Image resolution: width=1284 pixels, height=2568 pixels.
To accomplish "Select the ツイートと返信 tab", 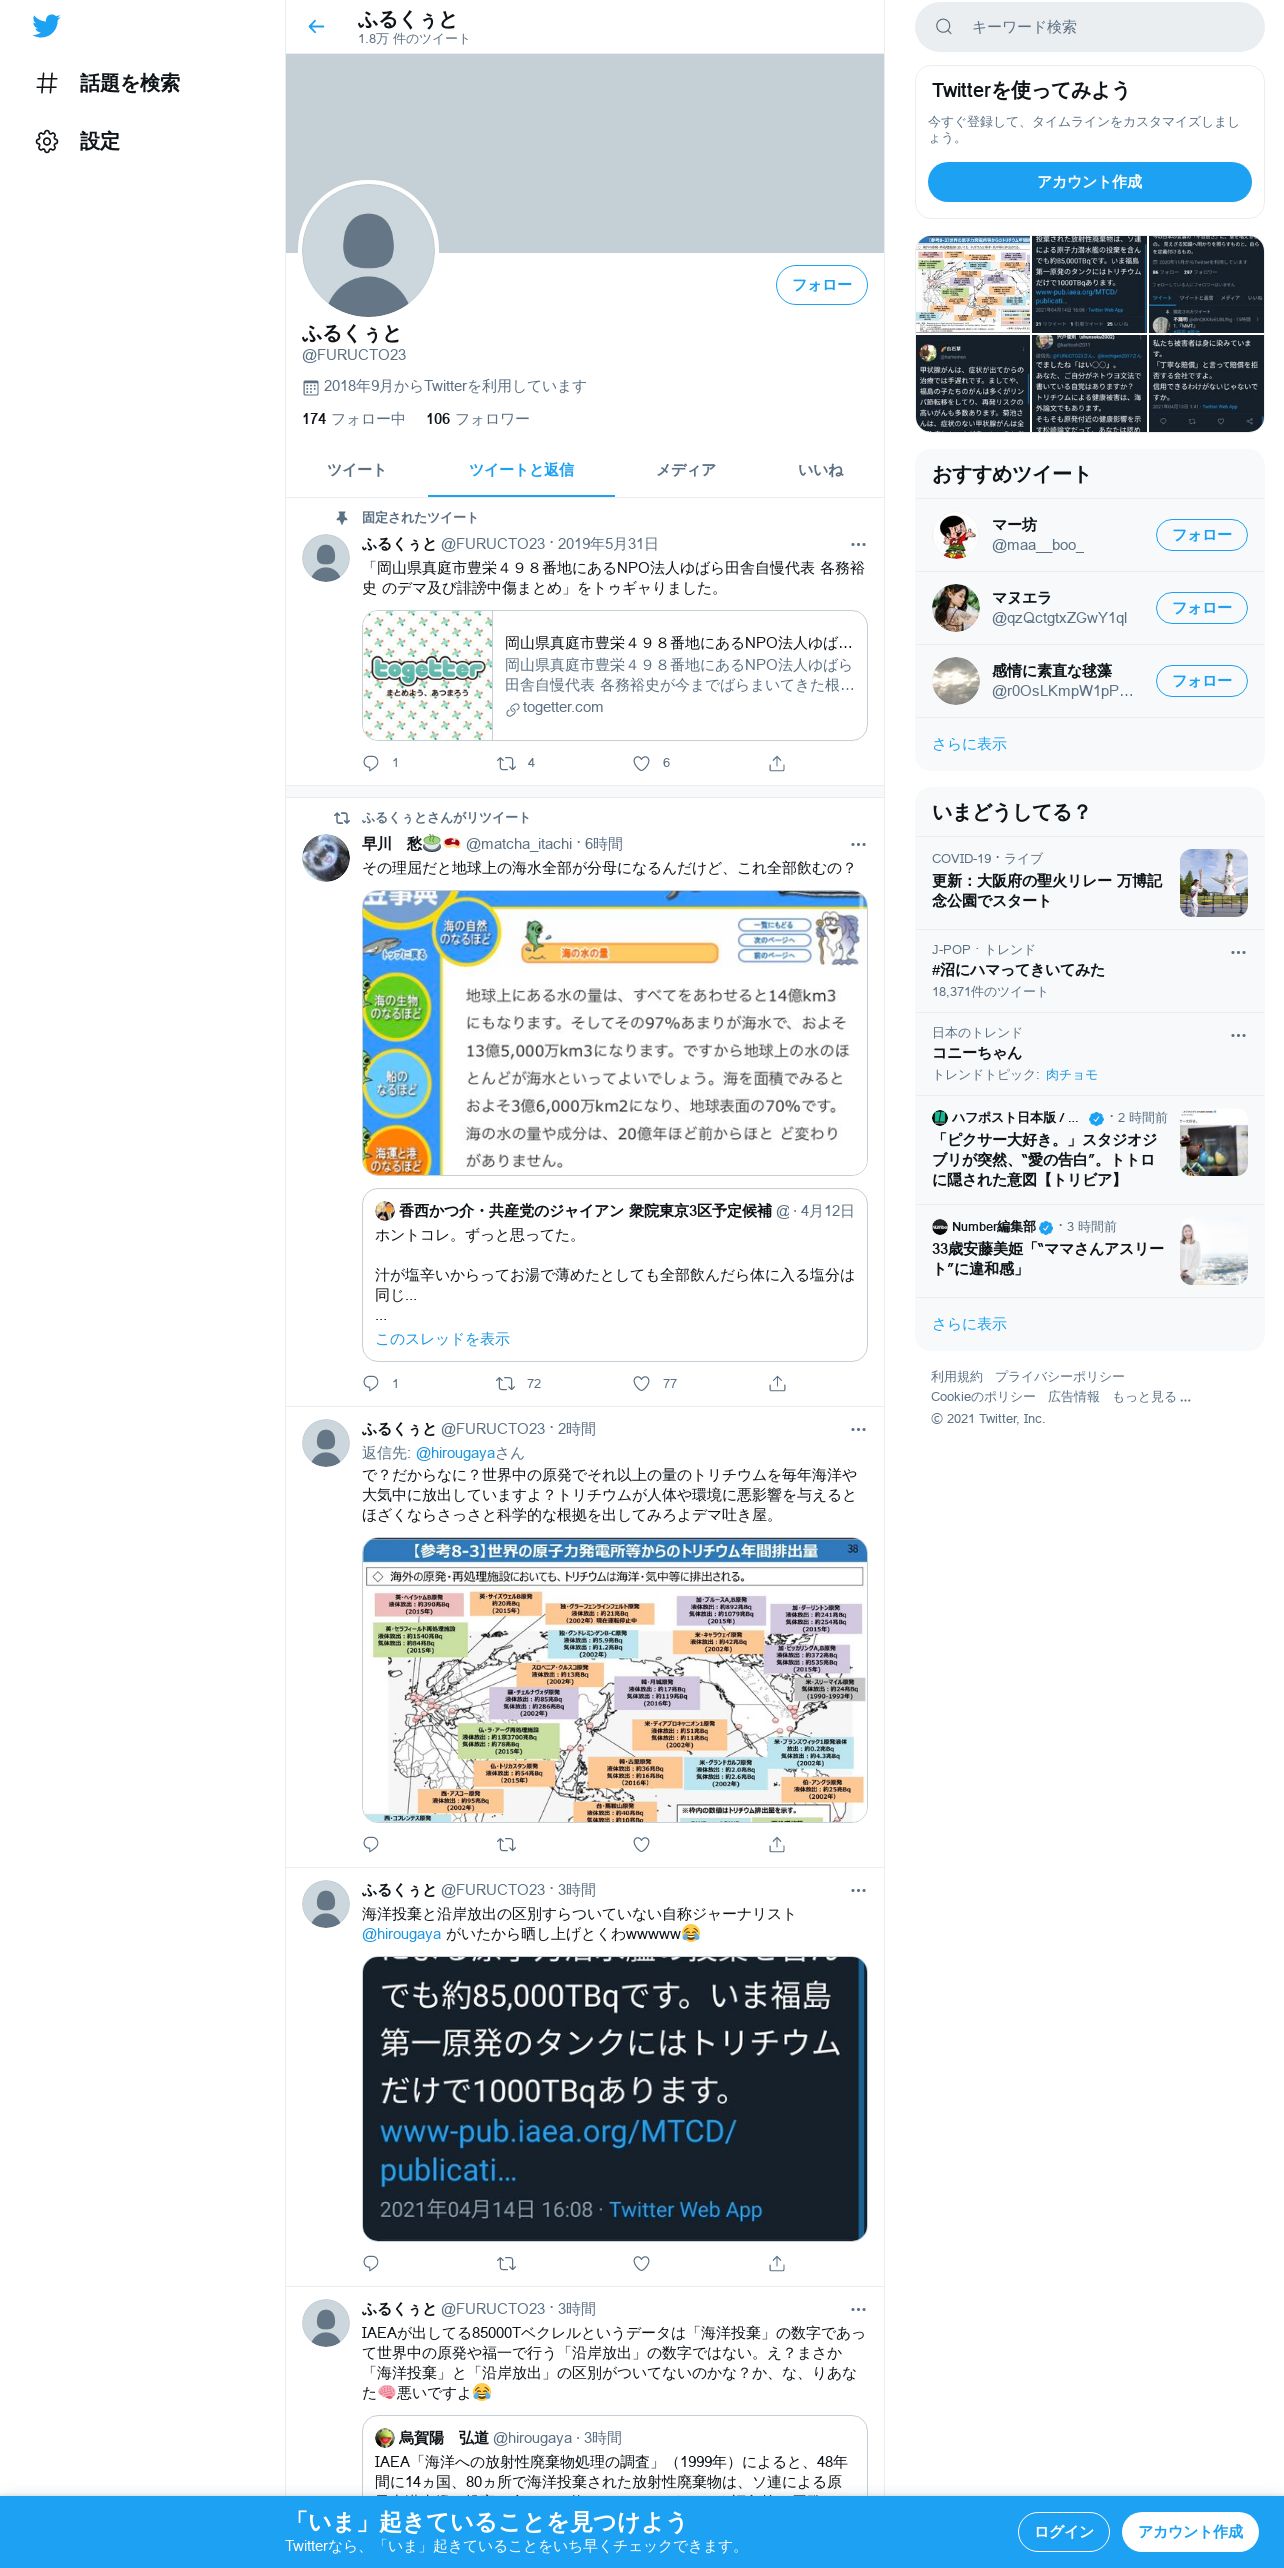I will coord(521,470).
